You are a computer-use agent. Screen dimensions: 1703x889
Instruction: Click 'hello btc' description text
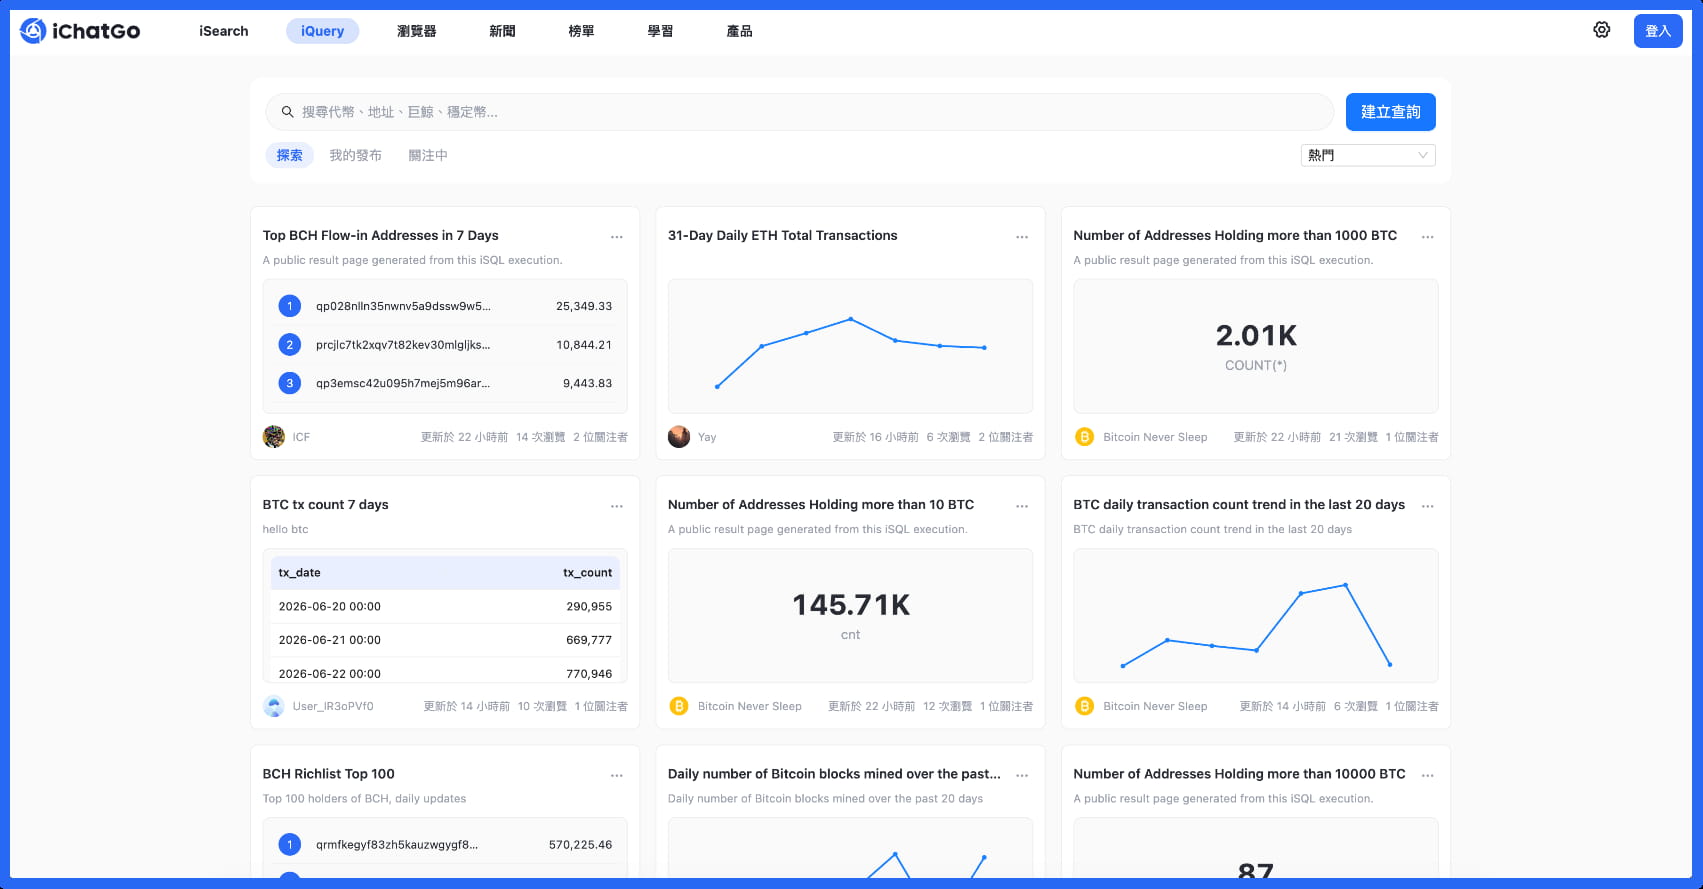pyautogui.click(x=285, y=529)
